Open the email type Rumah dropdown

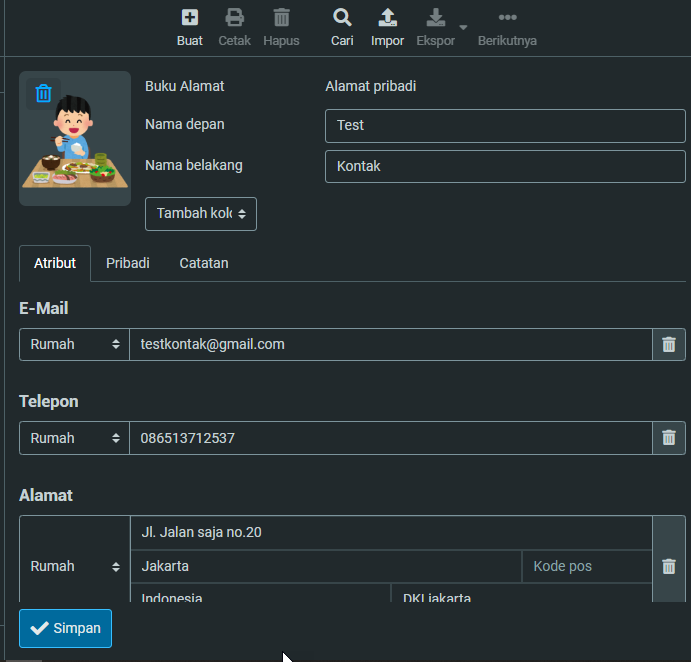(74, 345)
